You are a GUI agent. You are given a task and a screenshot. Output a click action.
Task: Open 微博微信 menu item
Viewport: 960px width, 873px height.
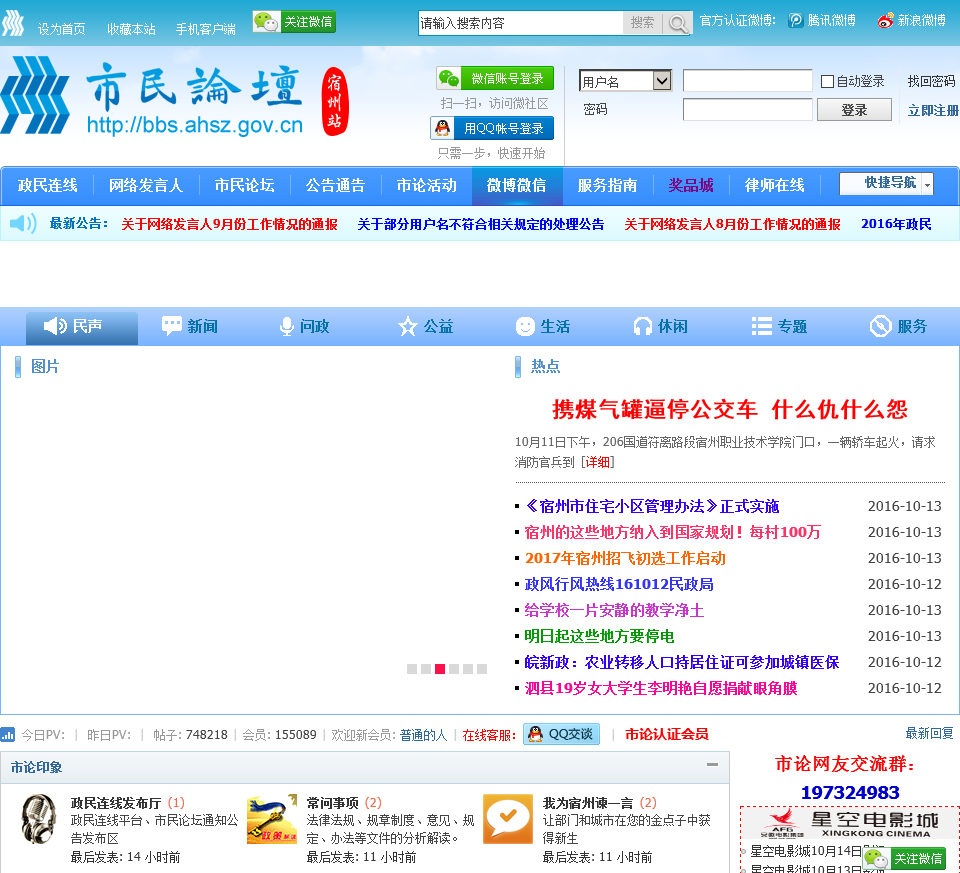(517, 185)
